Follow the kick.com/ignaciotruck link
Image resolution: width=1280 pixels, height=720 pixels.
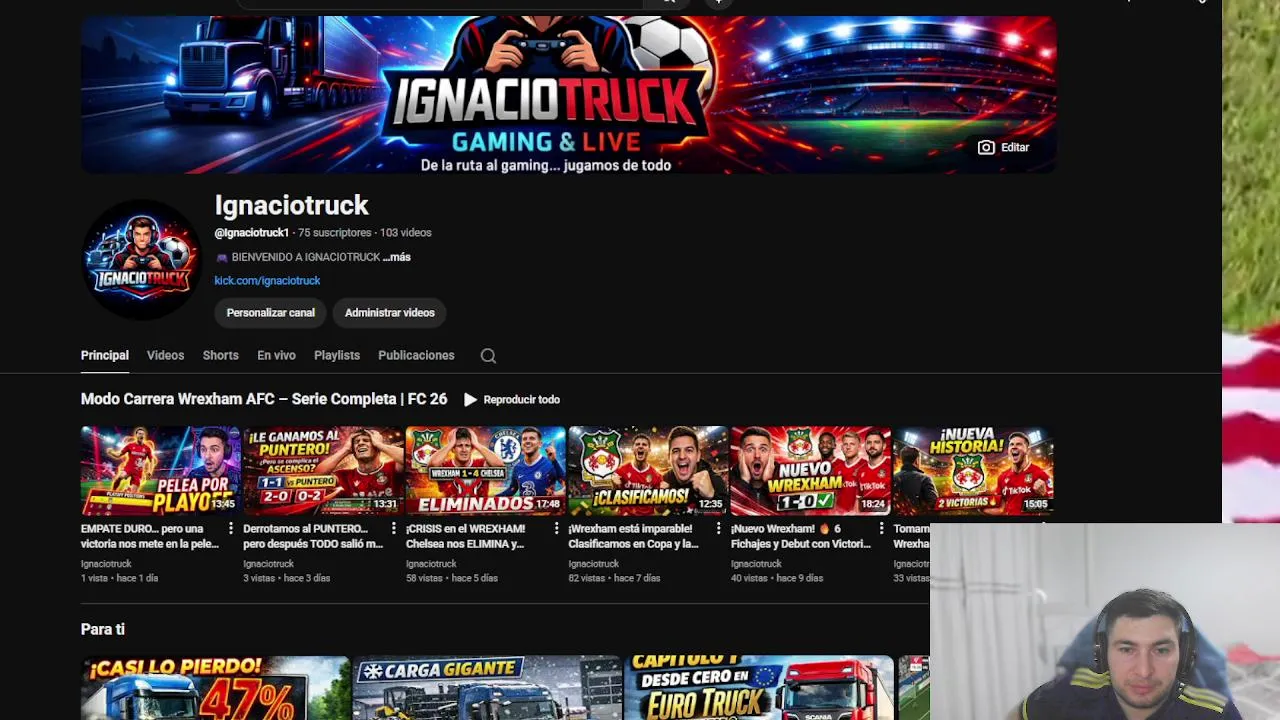click(267, 281)
